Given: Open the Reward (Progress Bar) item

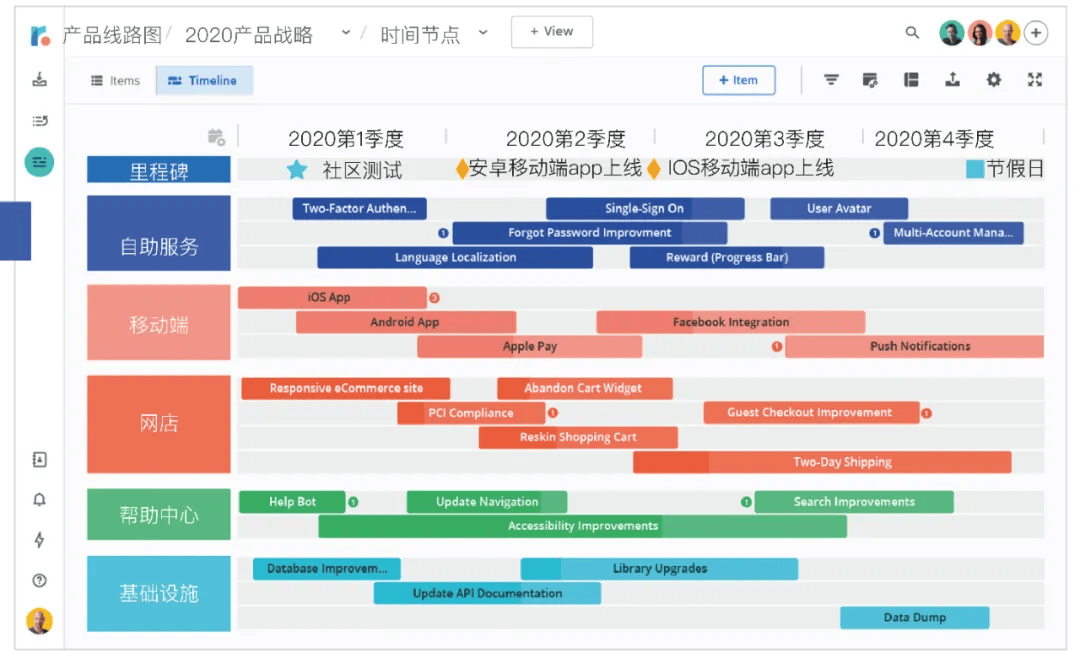Looking at the screenshot, I should click(x=727, y=258).
